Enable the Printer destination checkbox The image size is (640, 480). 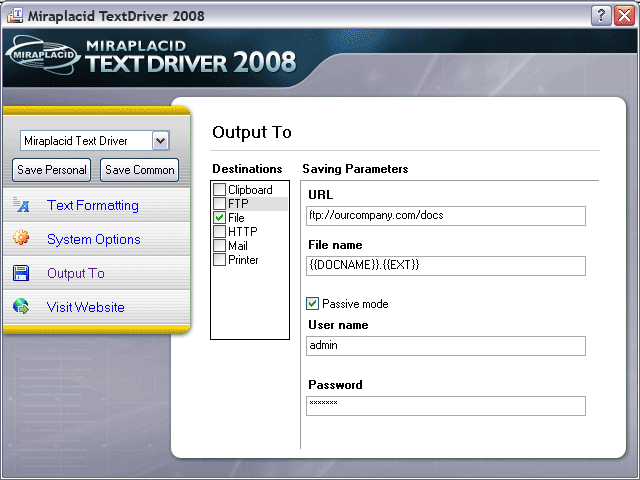coord(220,260)
